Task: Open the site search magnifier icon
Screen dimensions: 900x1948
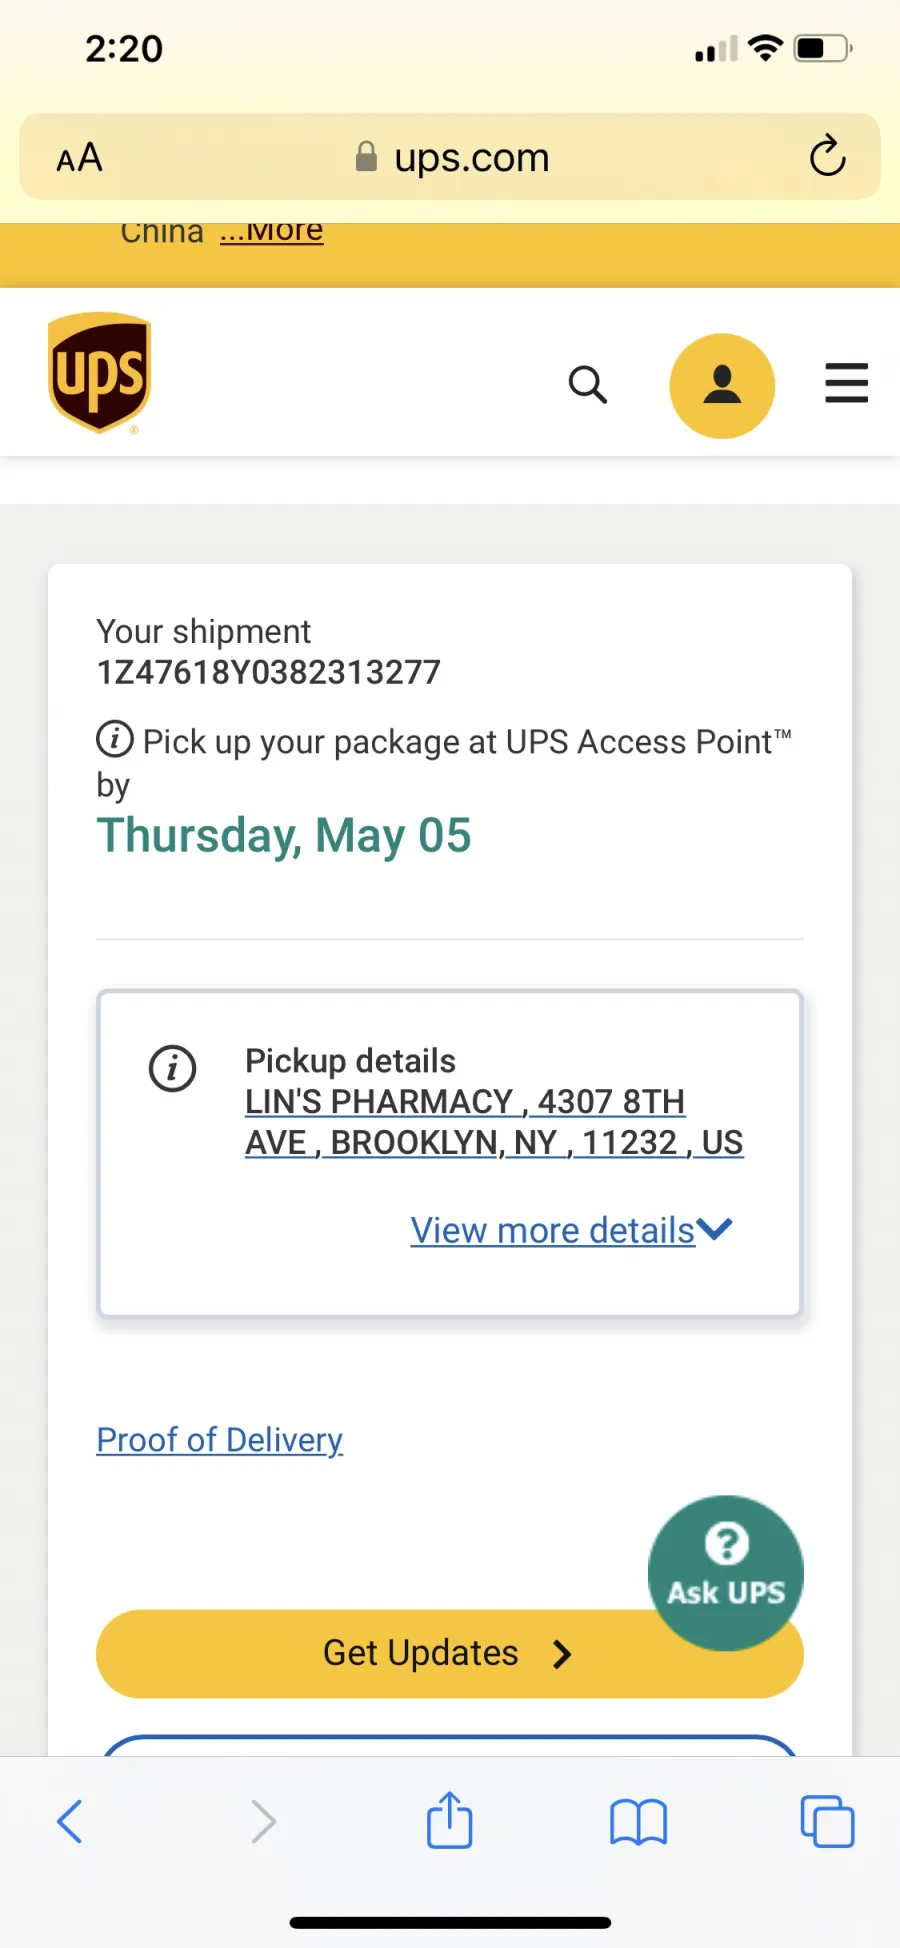Action: [x=588, y=384]
